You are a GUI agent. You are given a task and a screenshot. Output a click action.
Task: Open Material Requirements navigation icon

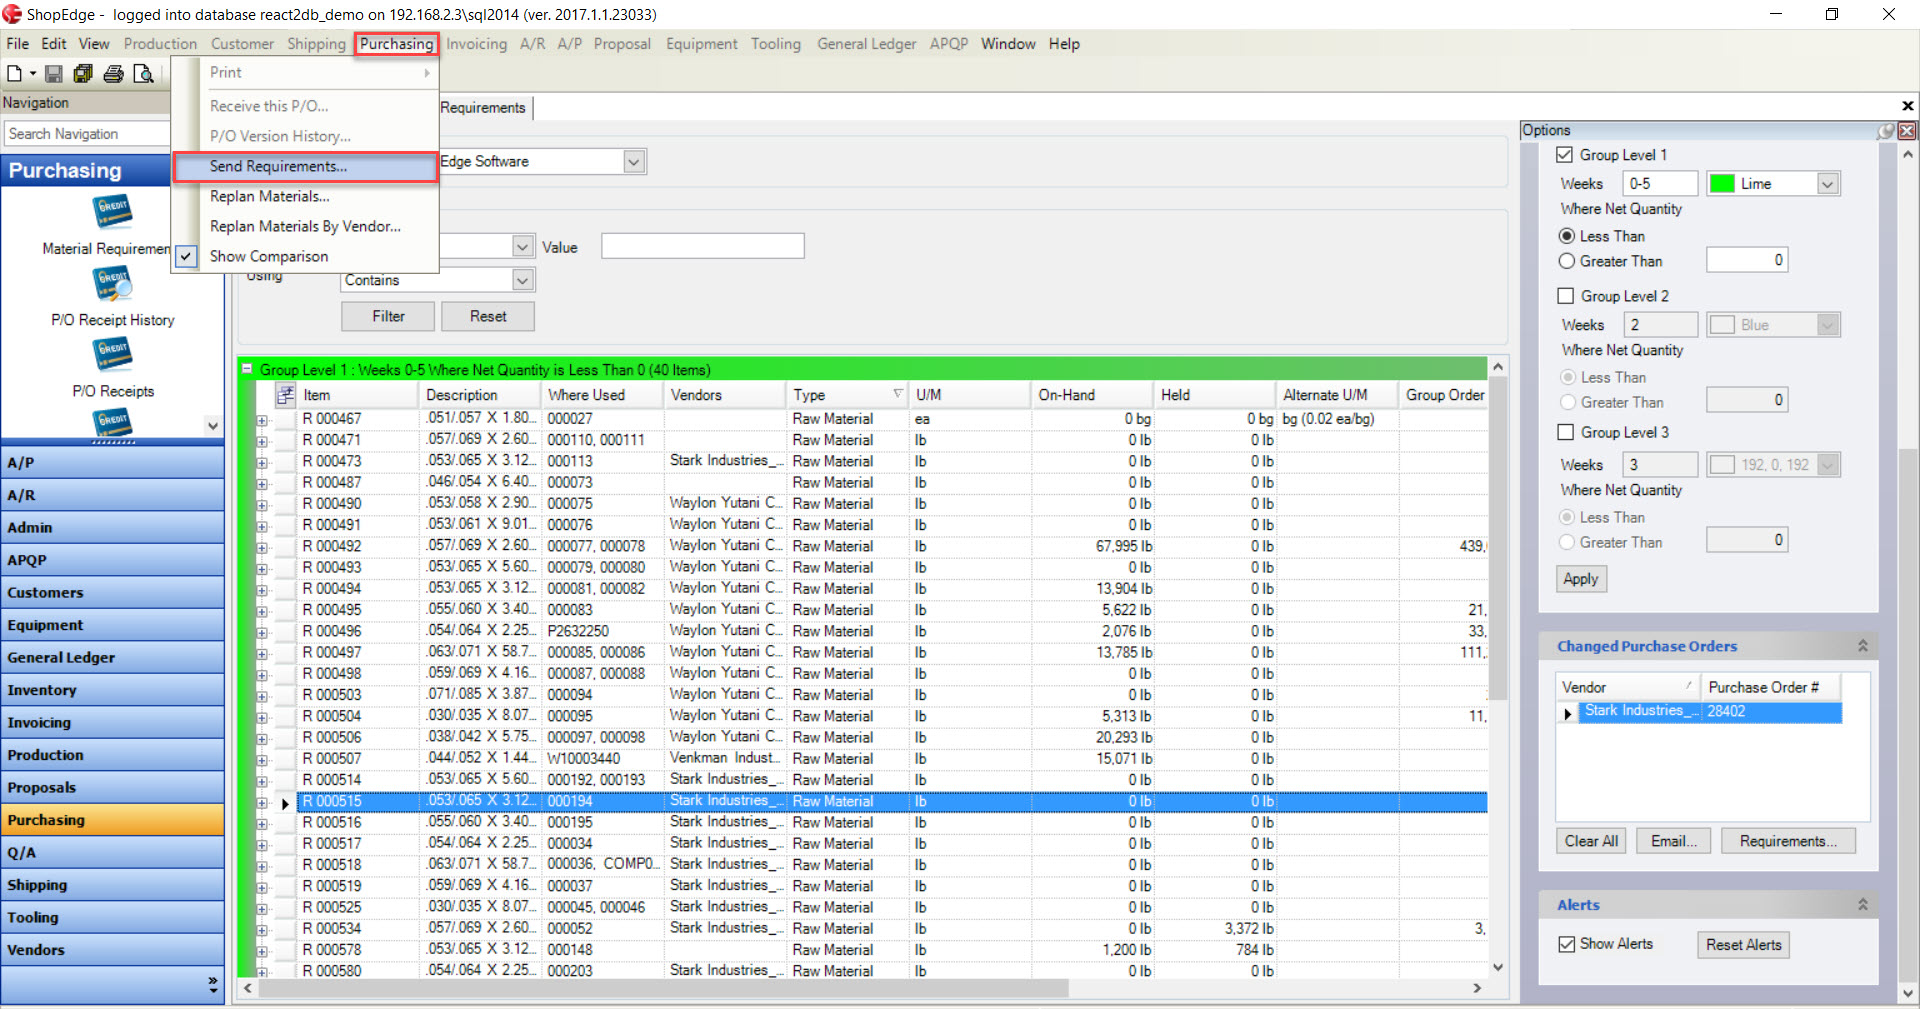113,212
